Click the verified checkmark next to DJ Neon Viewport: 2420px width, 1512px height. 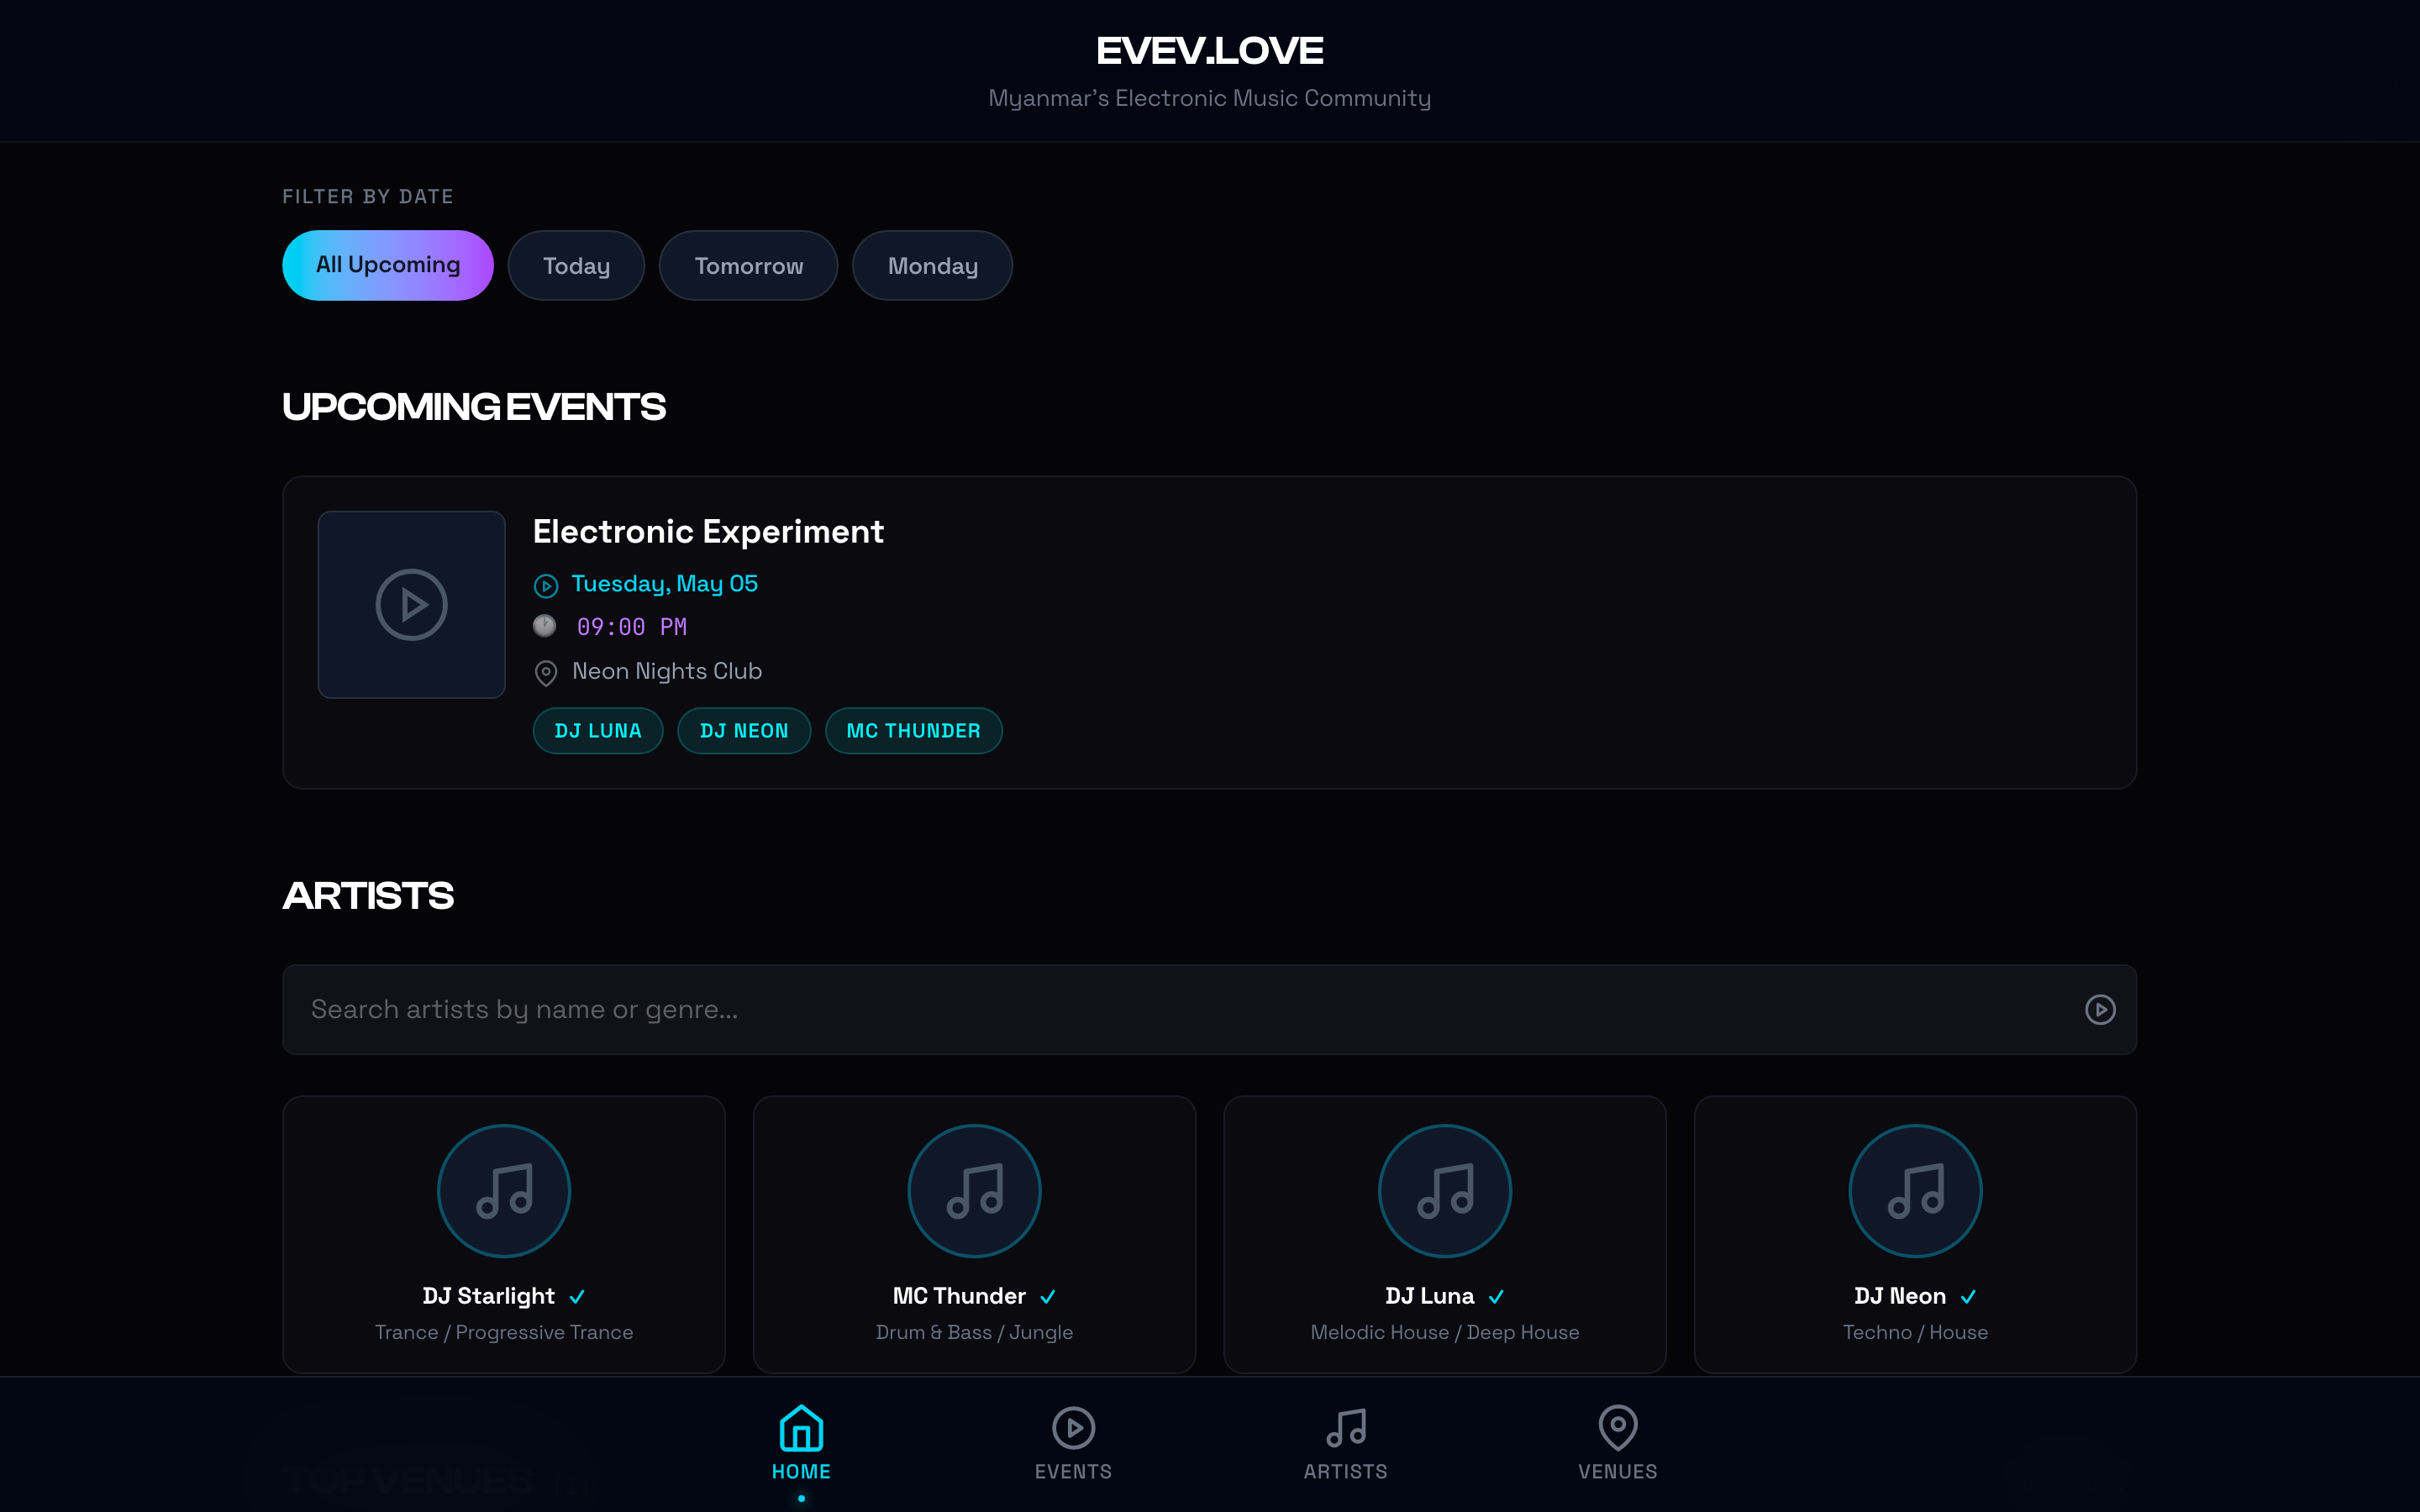(1968, 1297)
